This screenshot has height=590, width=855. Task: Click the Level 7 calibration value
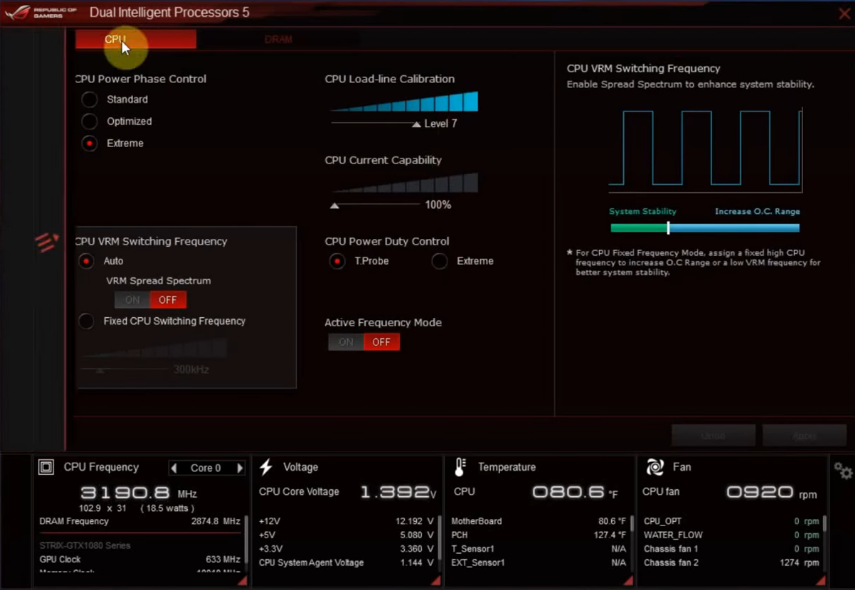tap(441, 124)
